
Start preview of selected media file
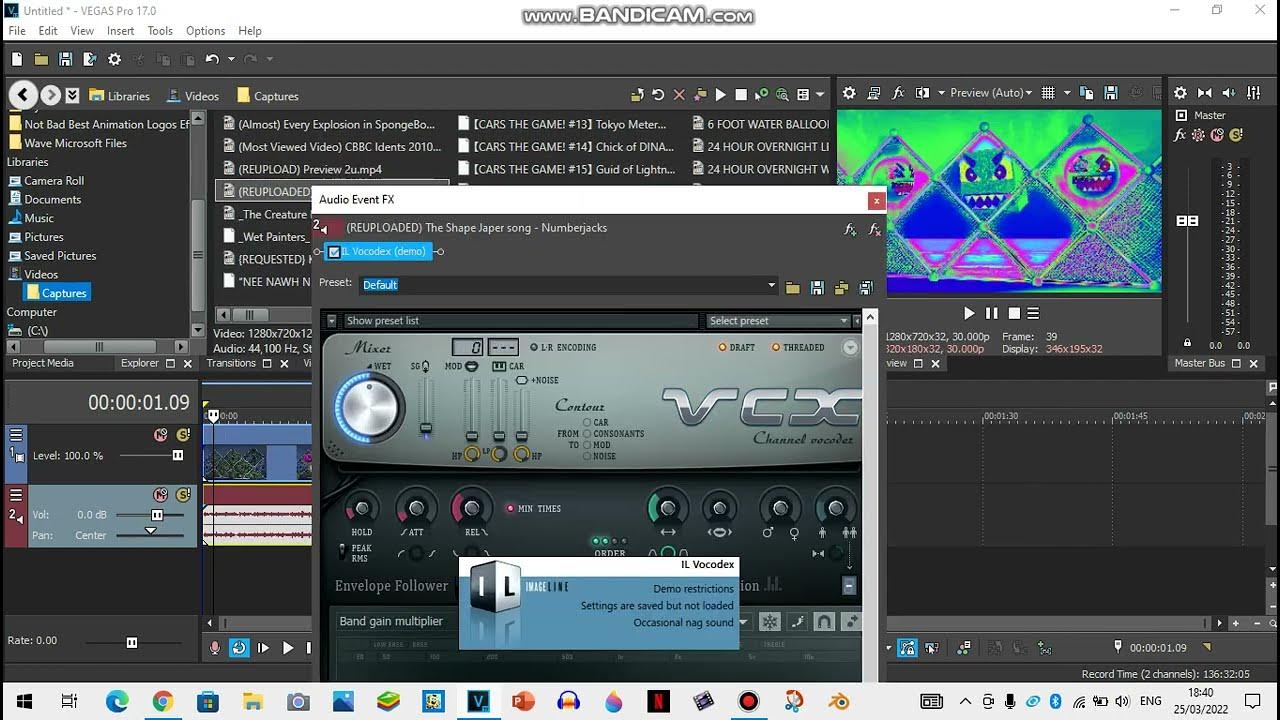720,95
